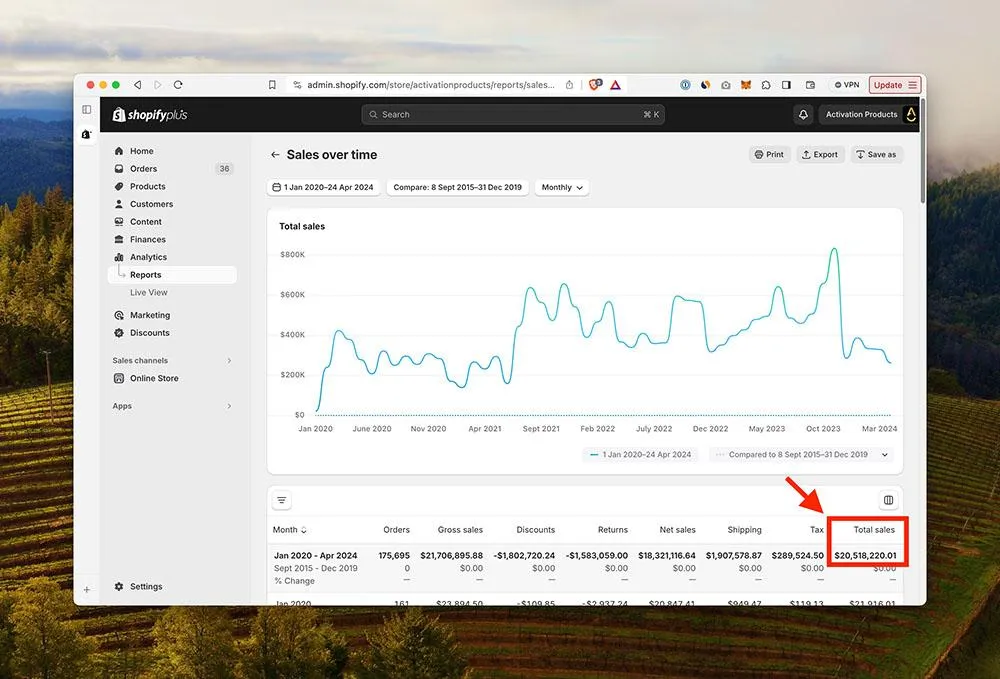The height and width of the screenshot is (679, 1000).
Task: Open the Monthly grouping dropdown
Action: pos(562,187)
